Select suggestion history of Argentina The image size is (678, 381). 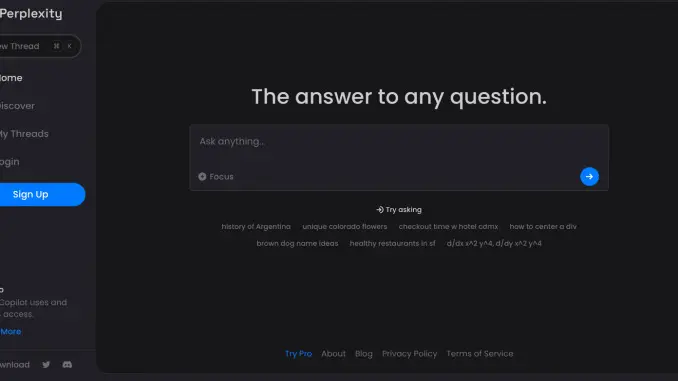tap(256, 227)
